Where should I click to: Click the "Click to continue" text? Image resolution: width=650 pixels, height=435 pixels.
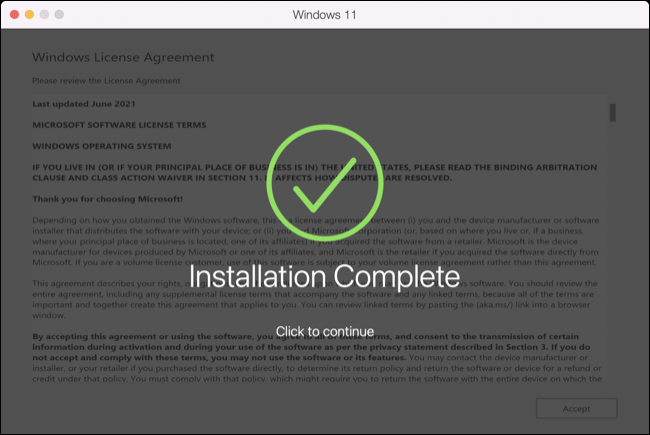point(325,331)
